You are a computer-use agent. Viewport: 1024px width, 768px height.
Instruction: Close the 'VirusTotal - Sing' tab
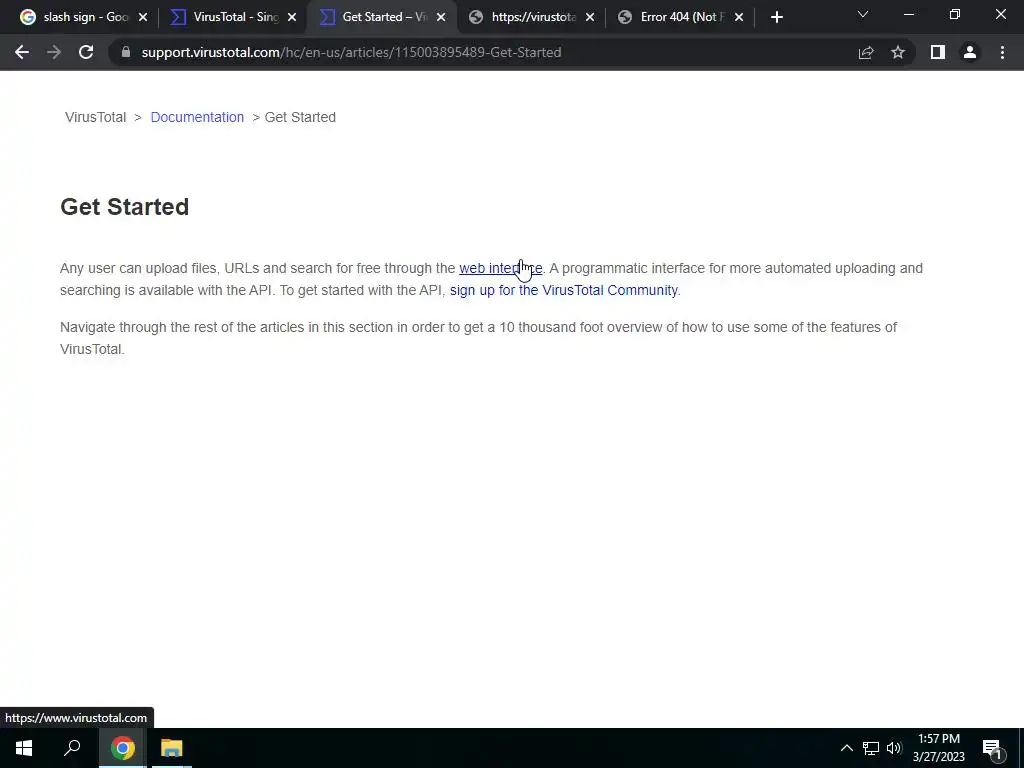[292, 17]
